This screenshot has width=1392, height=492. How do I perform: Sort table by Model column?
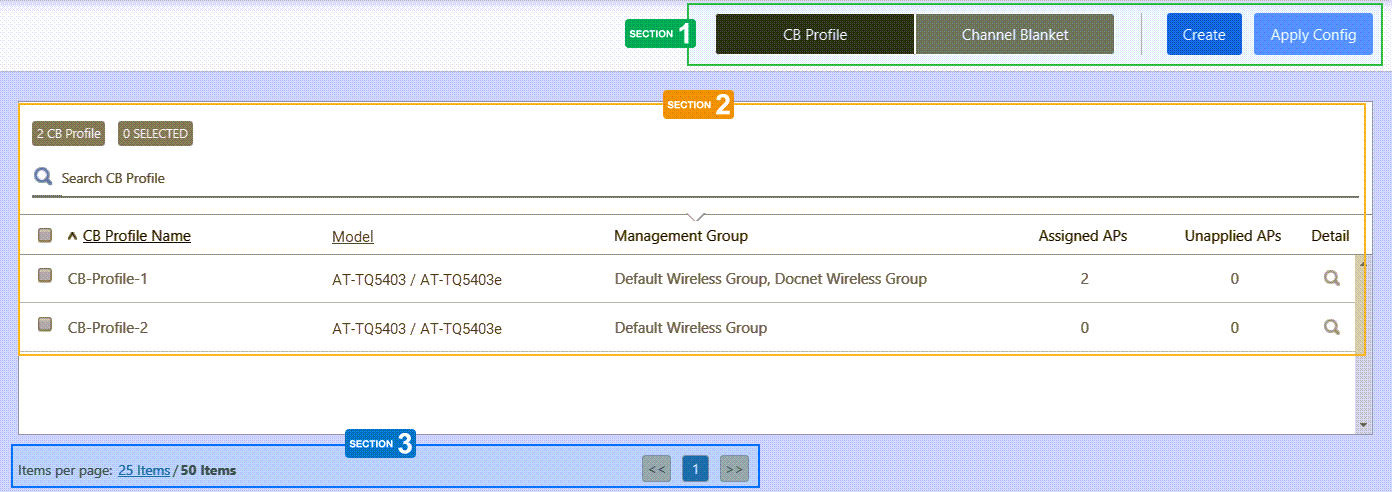(352, 237)
